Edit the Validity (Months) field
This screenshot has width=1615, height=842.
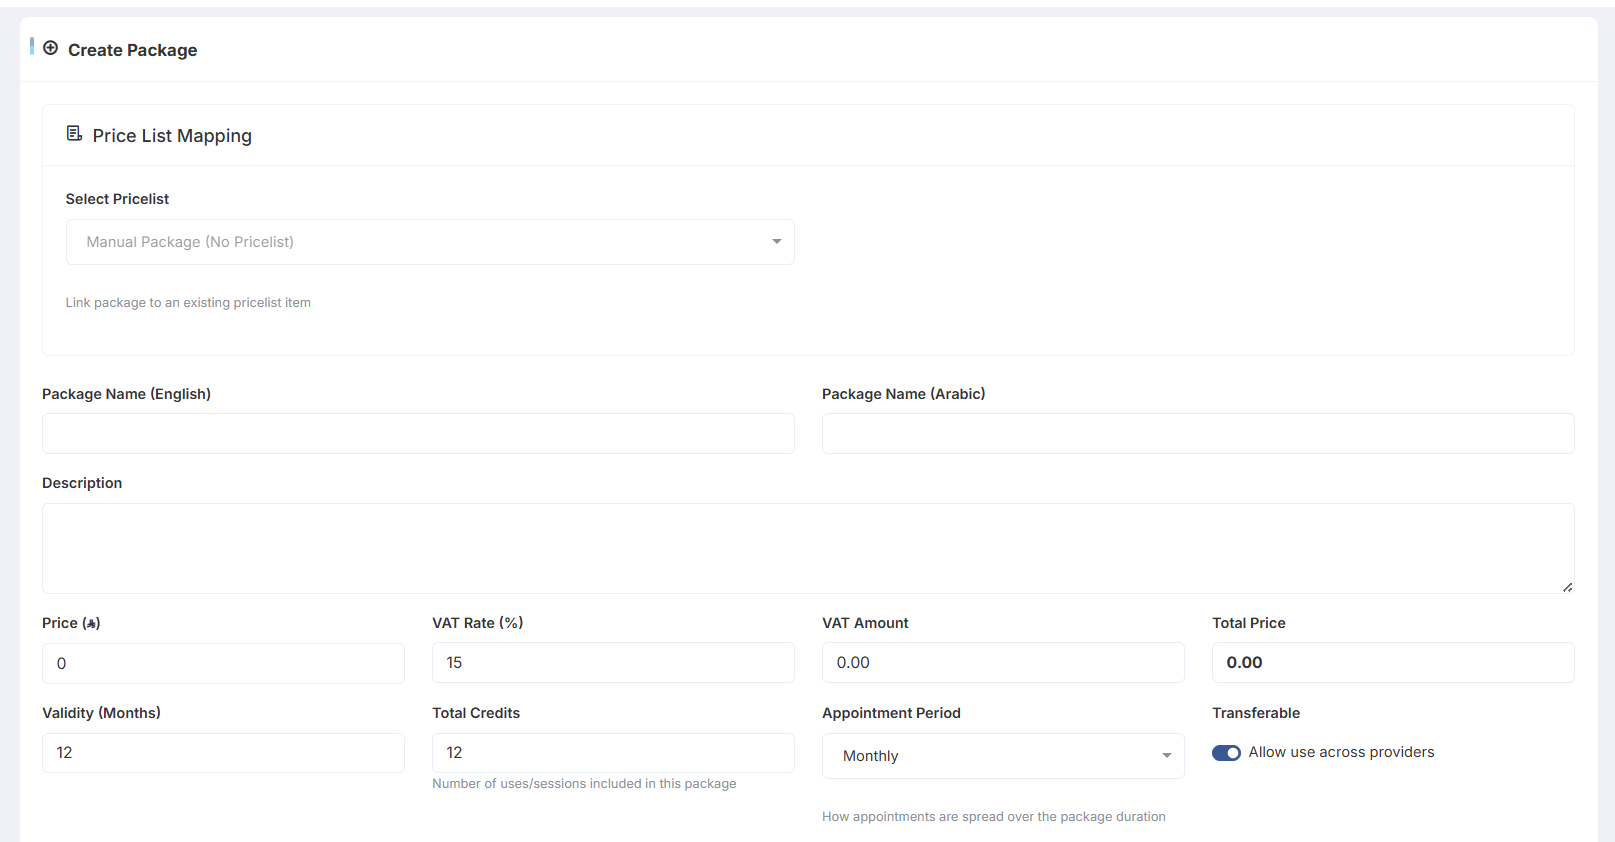(x=223, y=753)
